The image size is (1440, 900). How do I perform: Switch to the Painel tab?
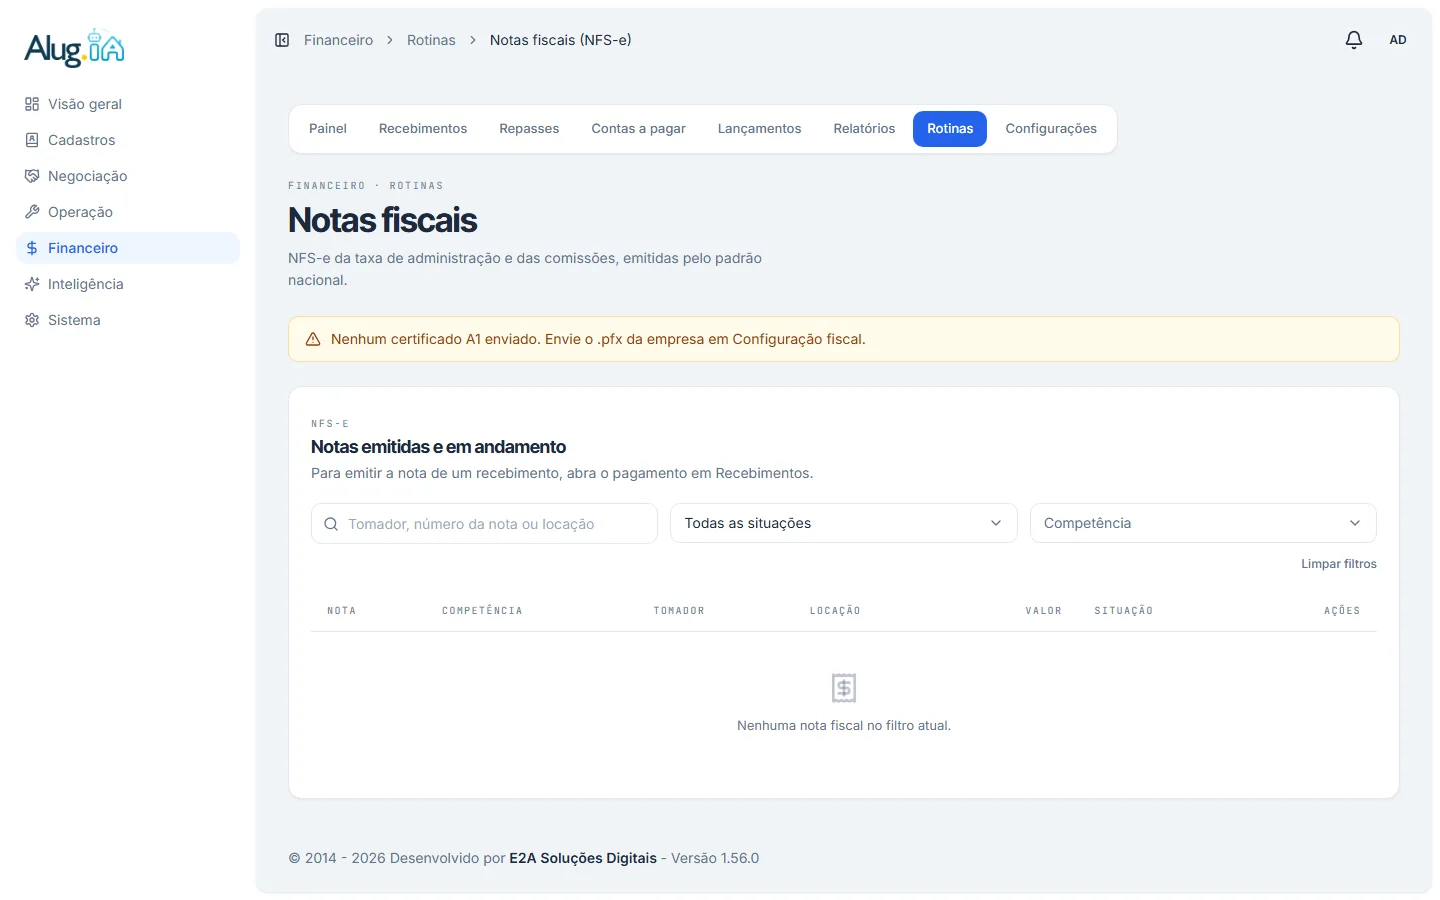328,129
